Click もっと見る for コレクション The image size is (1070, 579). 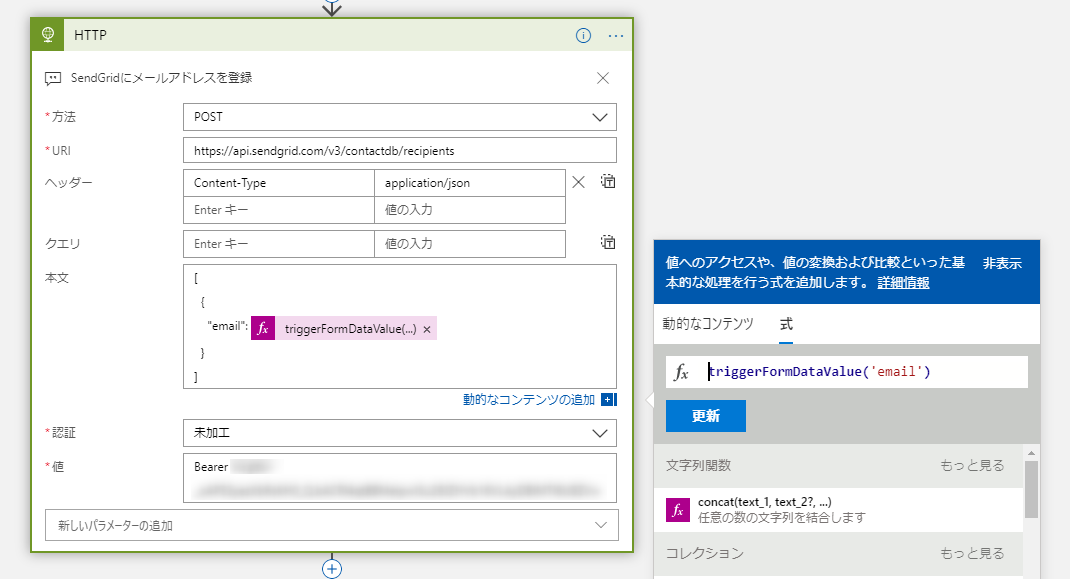coord(972,553)
